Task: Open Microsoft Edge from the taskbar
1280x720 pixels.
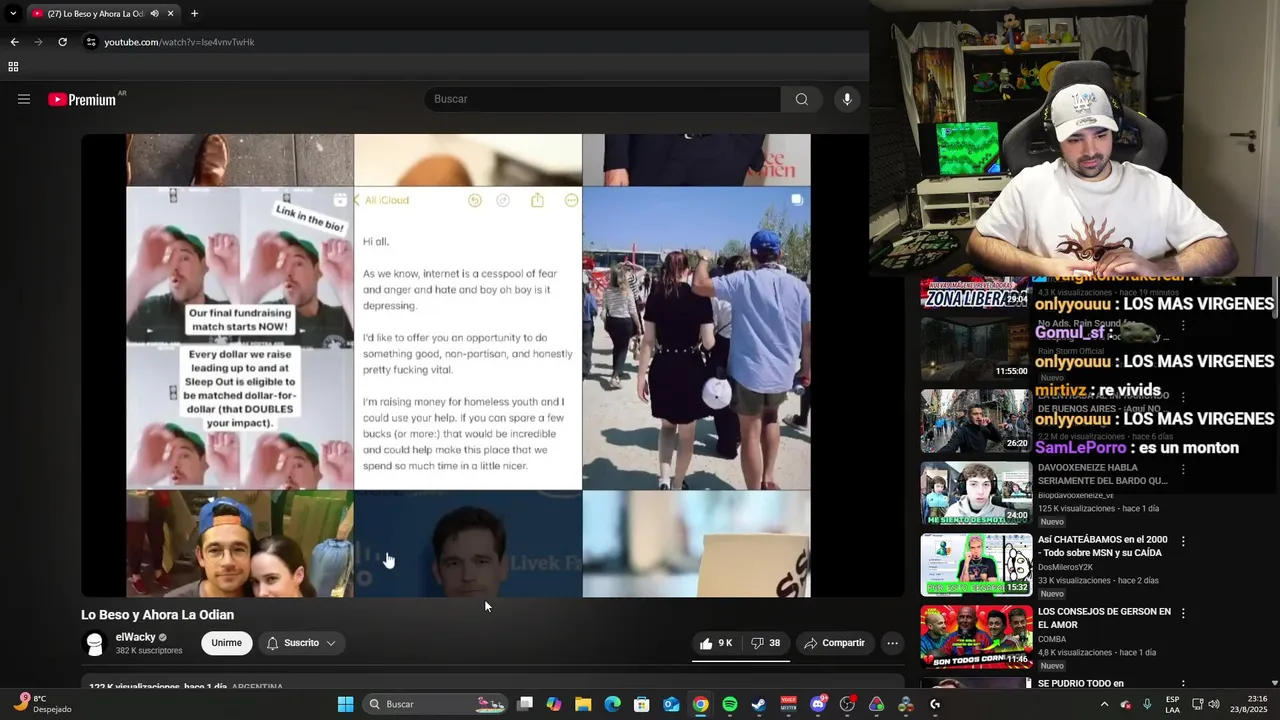Action: (613, 704)
